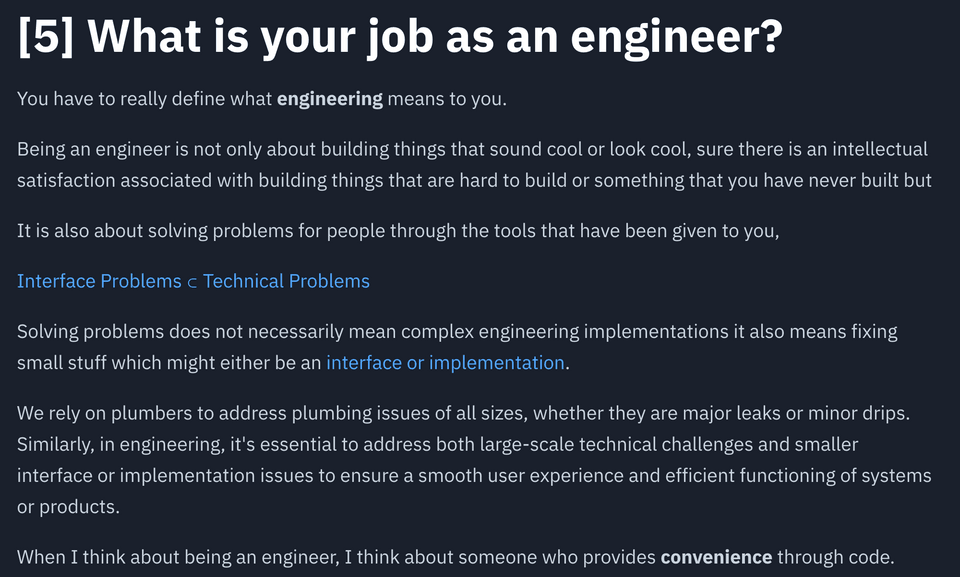The height and width of the screenshot is (577, 960).
Task: Click the line "It is also about solving problems"
Action: [x=398, y=231]
